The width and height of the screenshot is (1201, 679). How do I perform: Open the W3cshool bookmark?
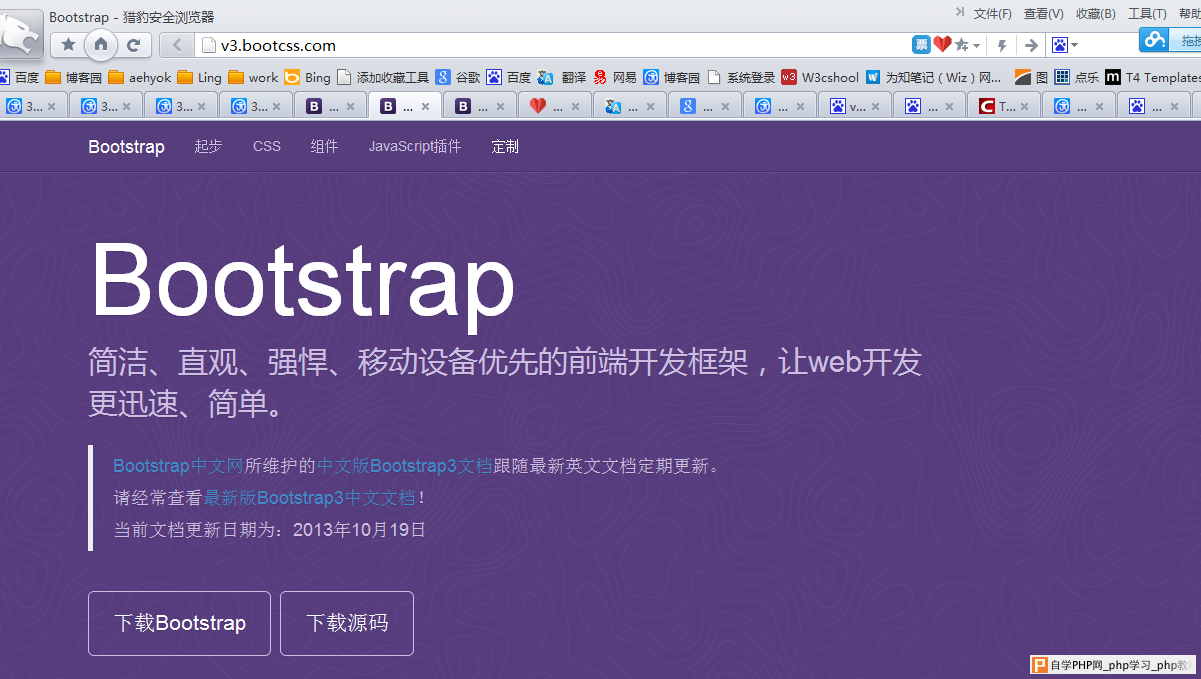point(820,77)
